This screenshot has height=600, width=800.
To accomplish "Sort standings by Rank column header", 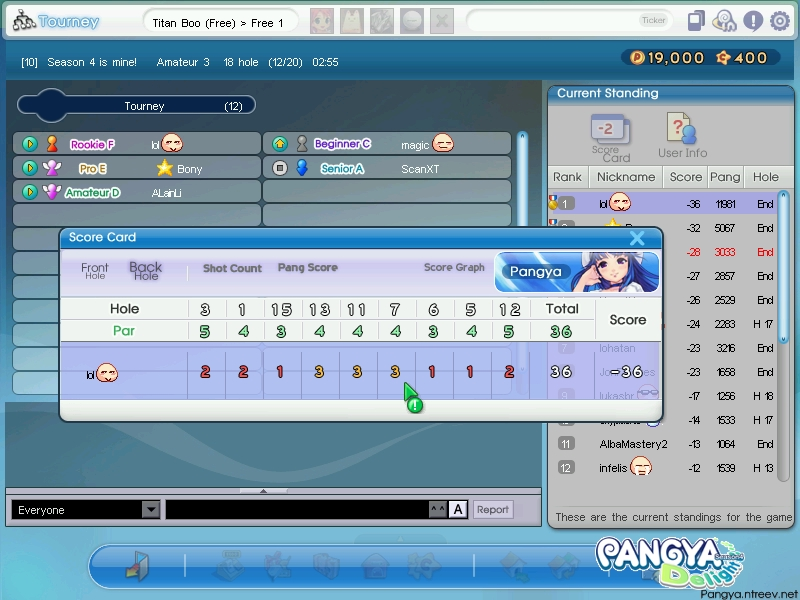I will (x=567, y=177).
